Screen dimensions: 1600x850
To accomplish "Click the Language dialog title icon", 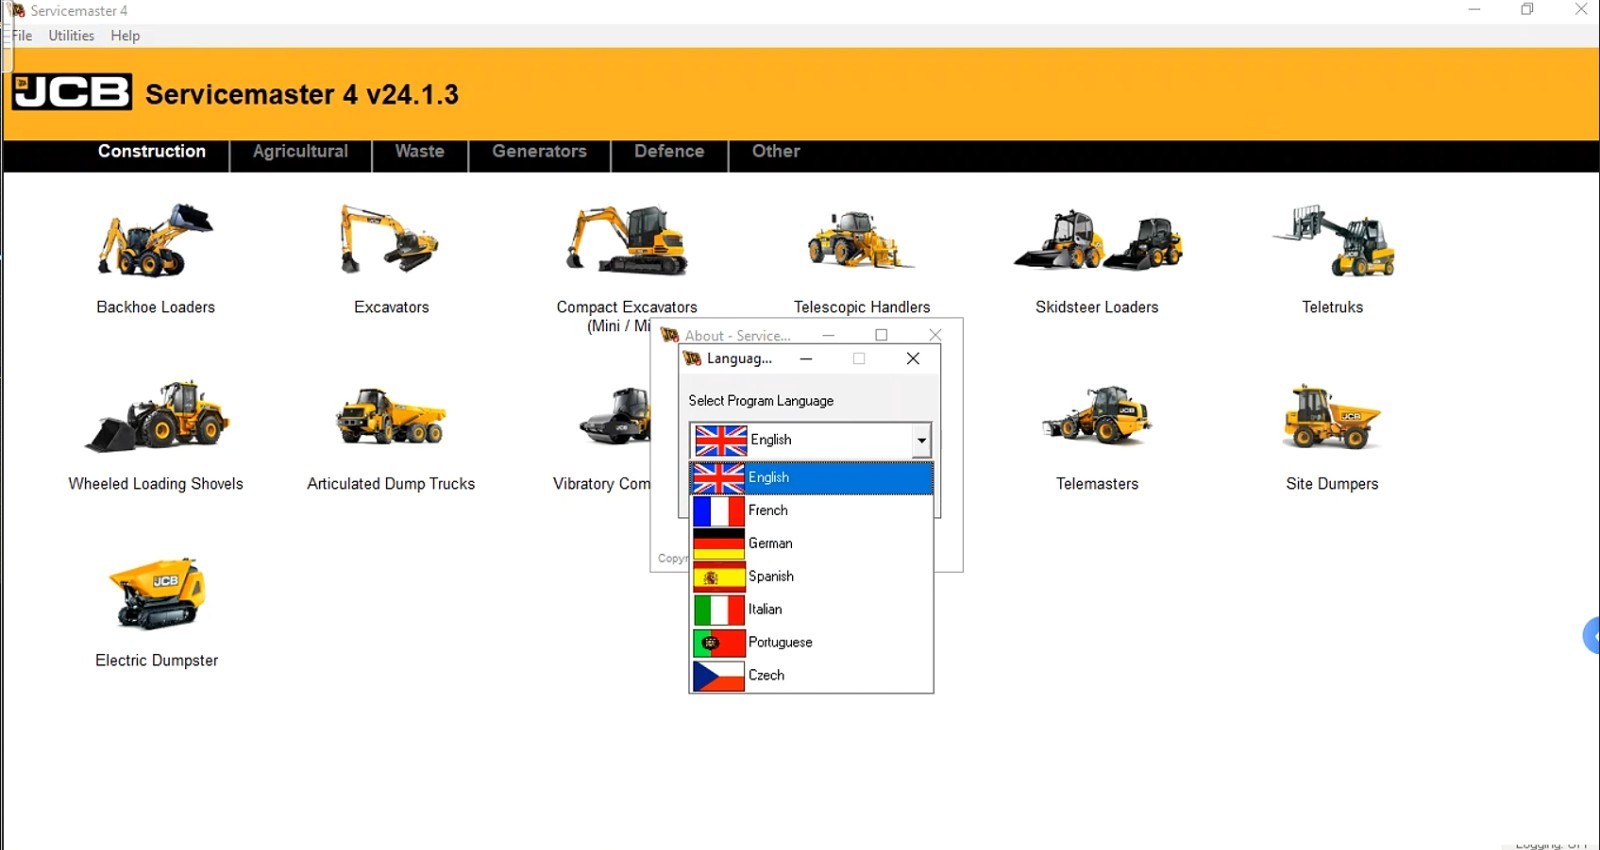I will [692, 358].
